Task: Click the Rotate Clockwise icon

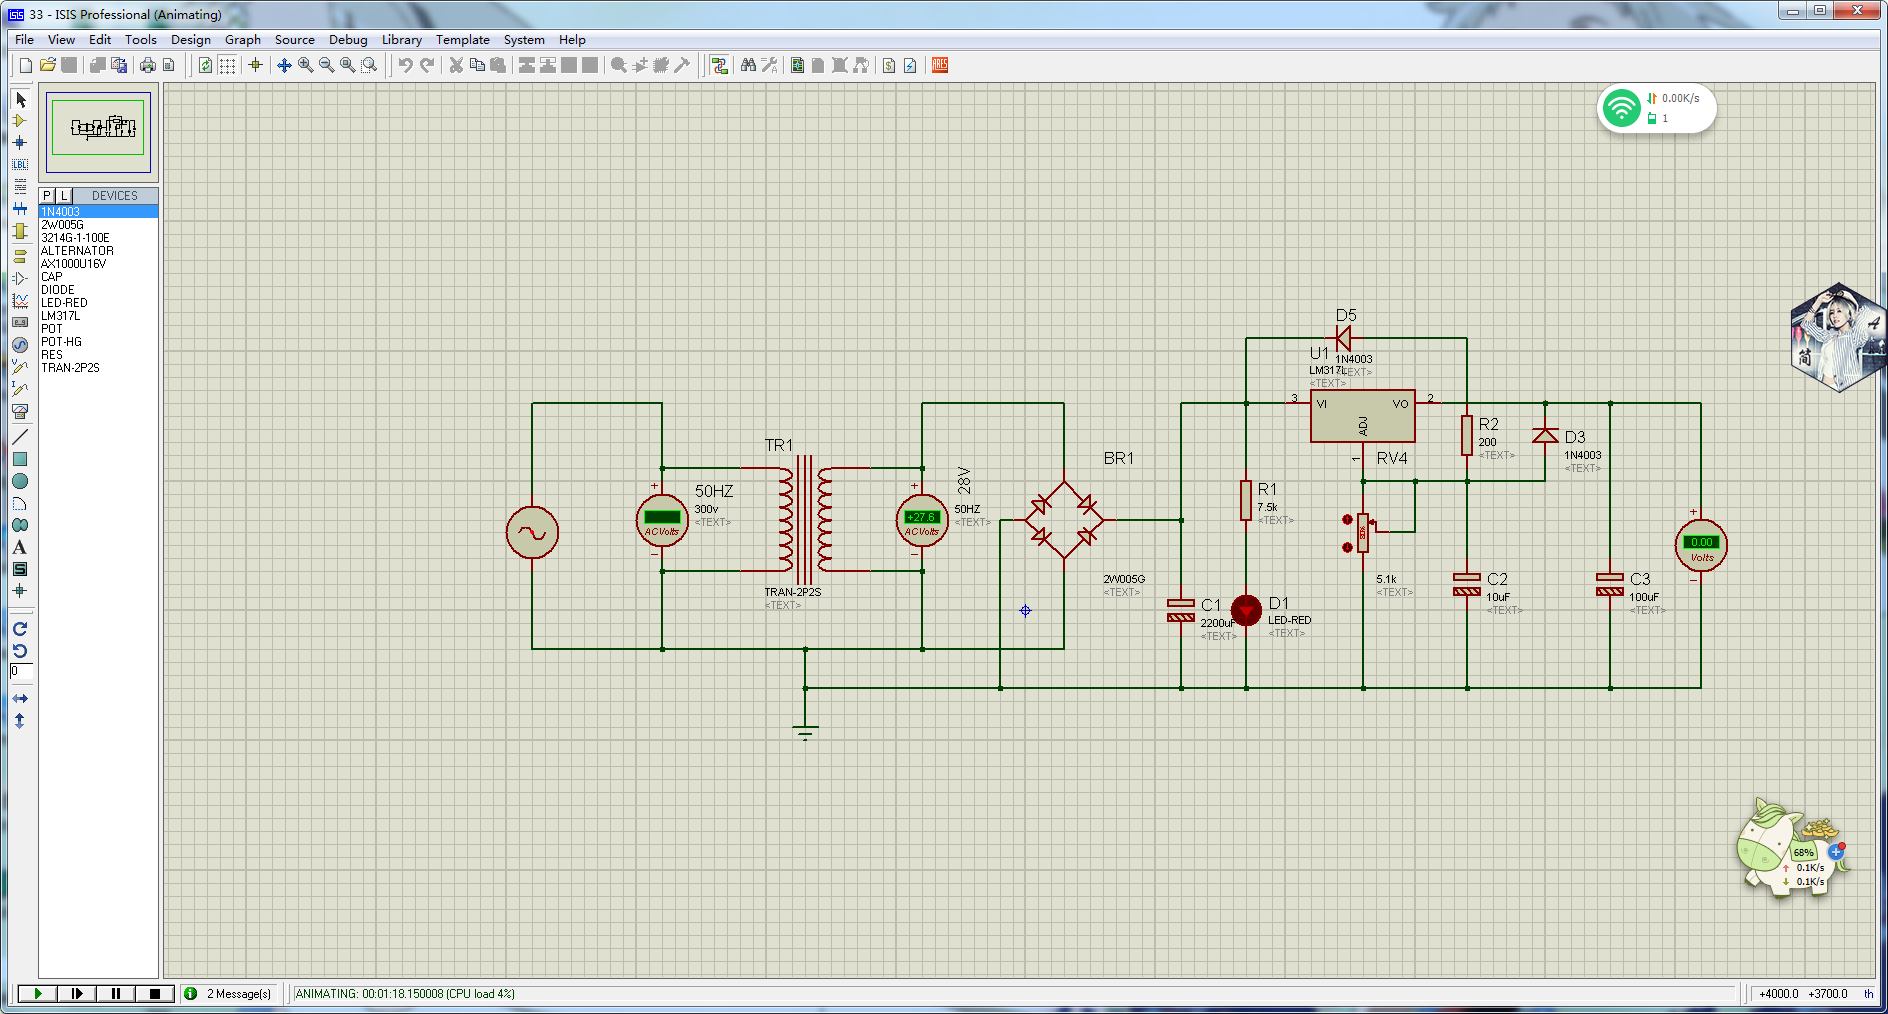Action: [x=20, y=629]
